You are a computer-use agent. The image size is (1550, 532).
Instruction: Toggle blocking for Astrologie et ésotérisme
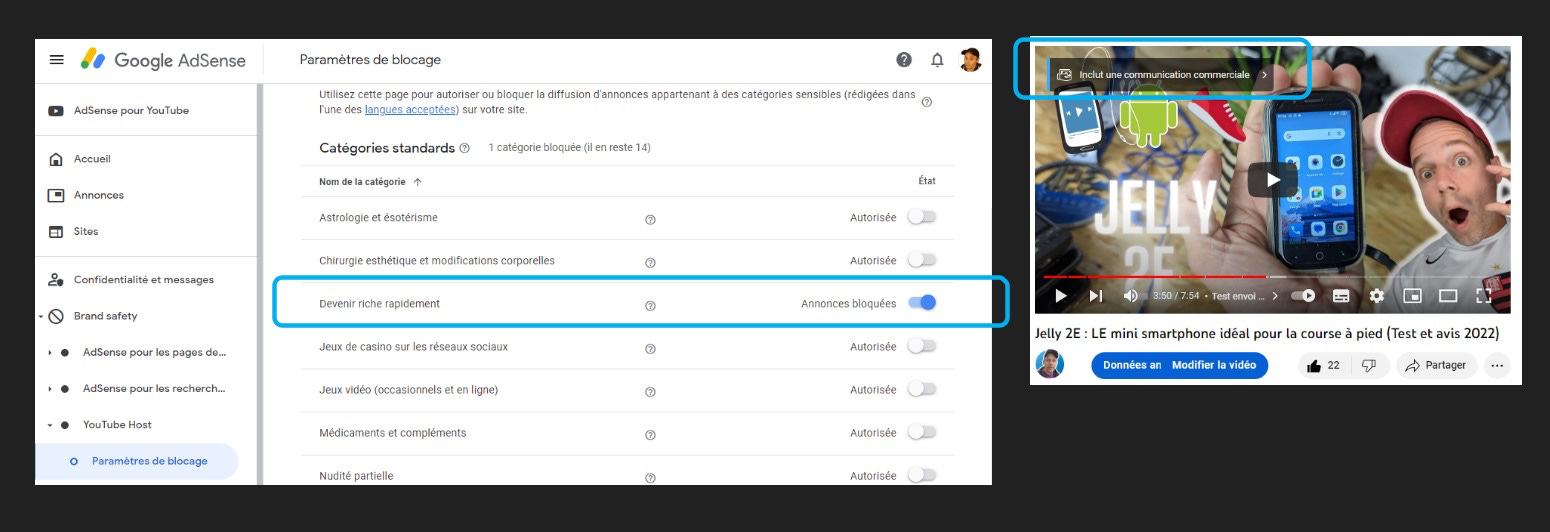pyautogui.click(x=921, y=217)
